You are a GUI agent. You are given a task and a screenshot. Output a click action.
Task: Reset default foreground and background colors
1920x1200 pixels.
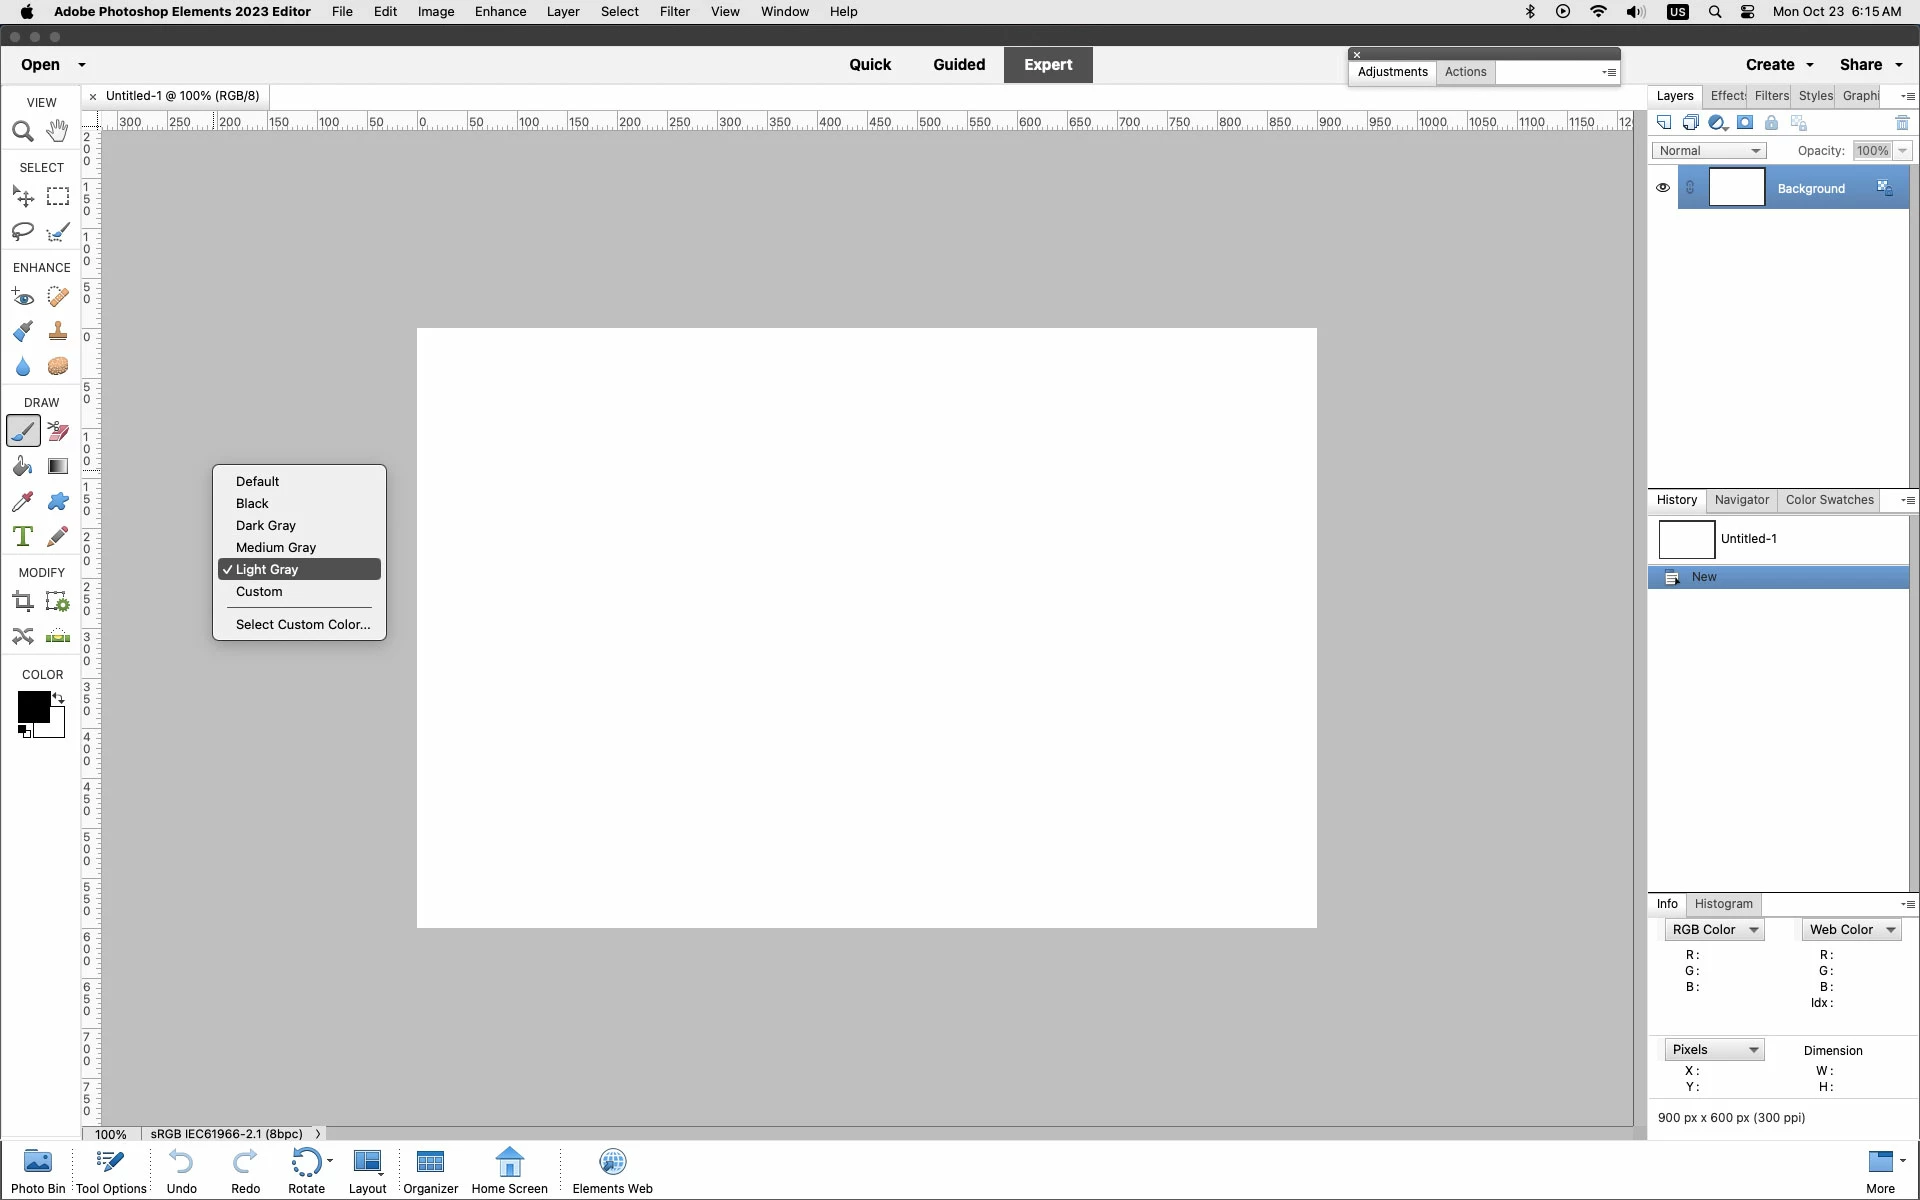(x=24, y=731)
